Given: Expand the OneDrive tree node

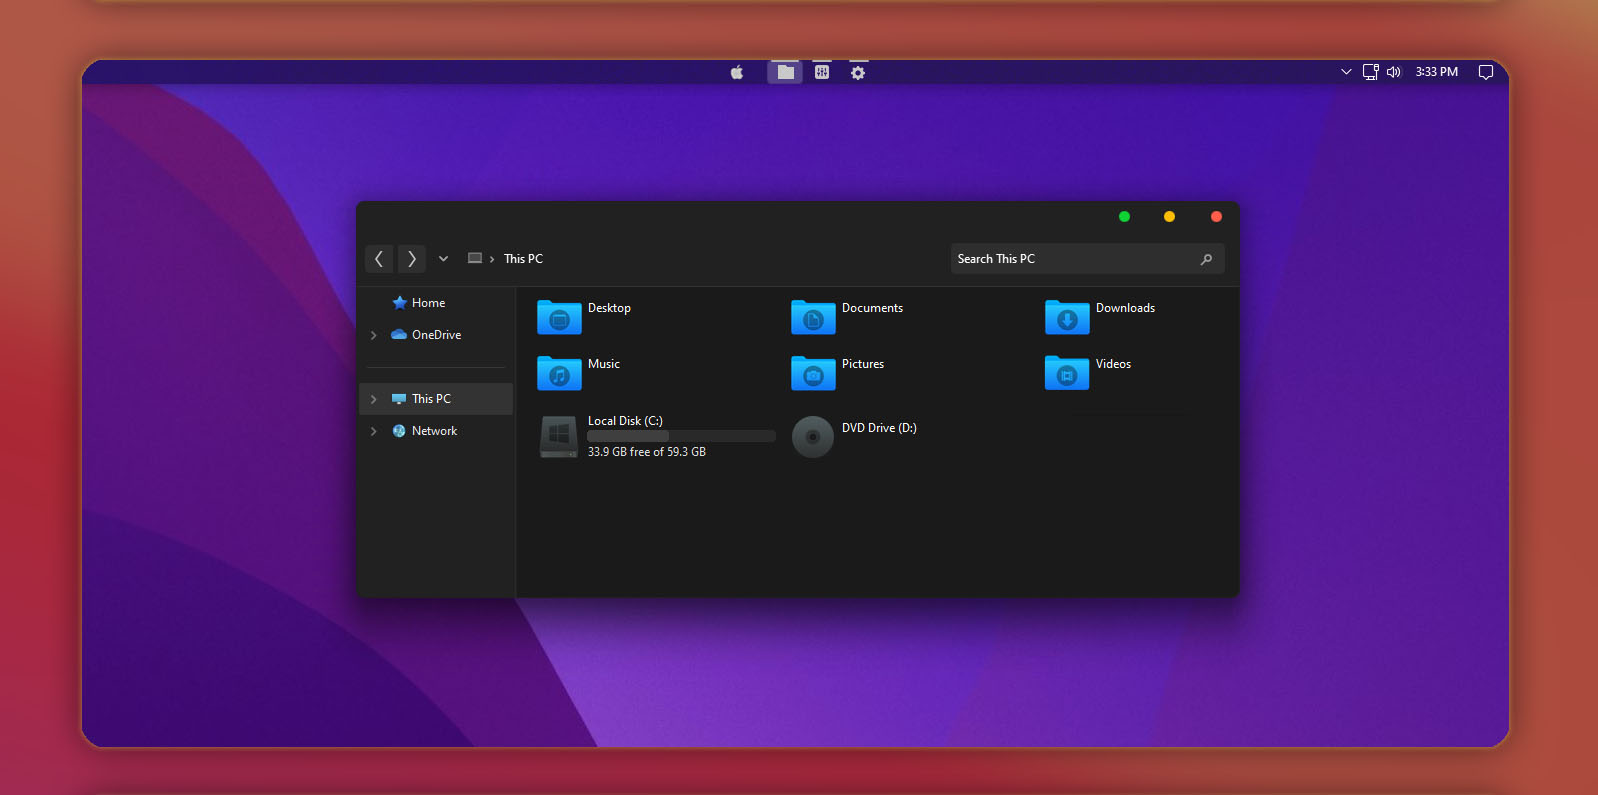Looking at the screenshot, I should pos(374,335).
